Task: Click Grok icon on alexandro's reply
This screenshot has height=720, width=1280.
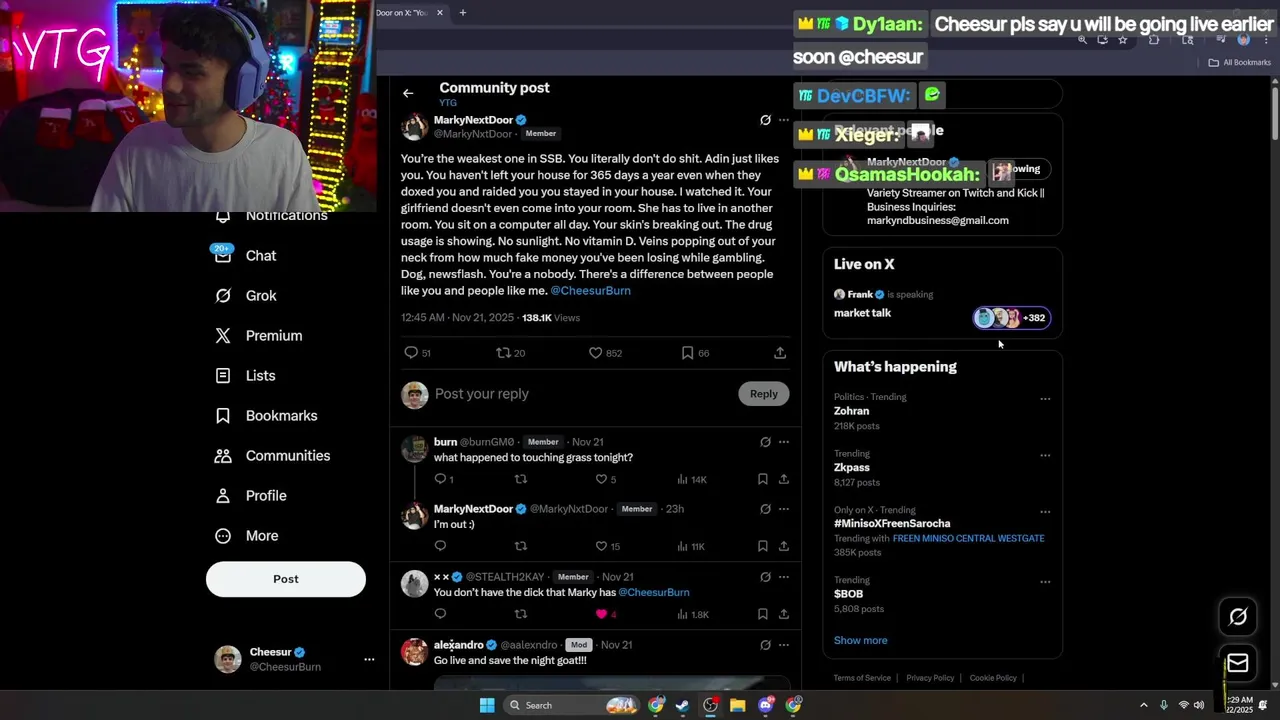Action: pos(765,645)
